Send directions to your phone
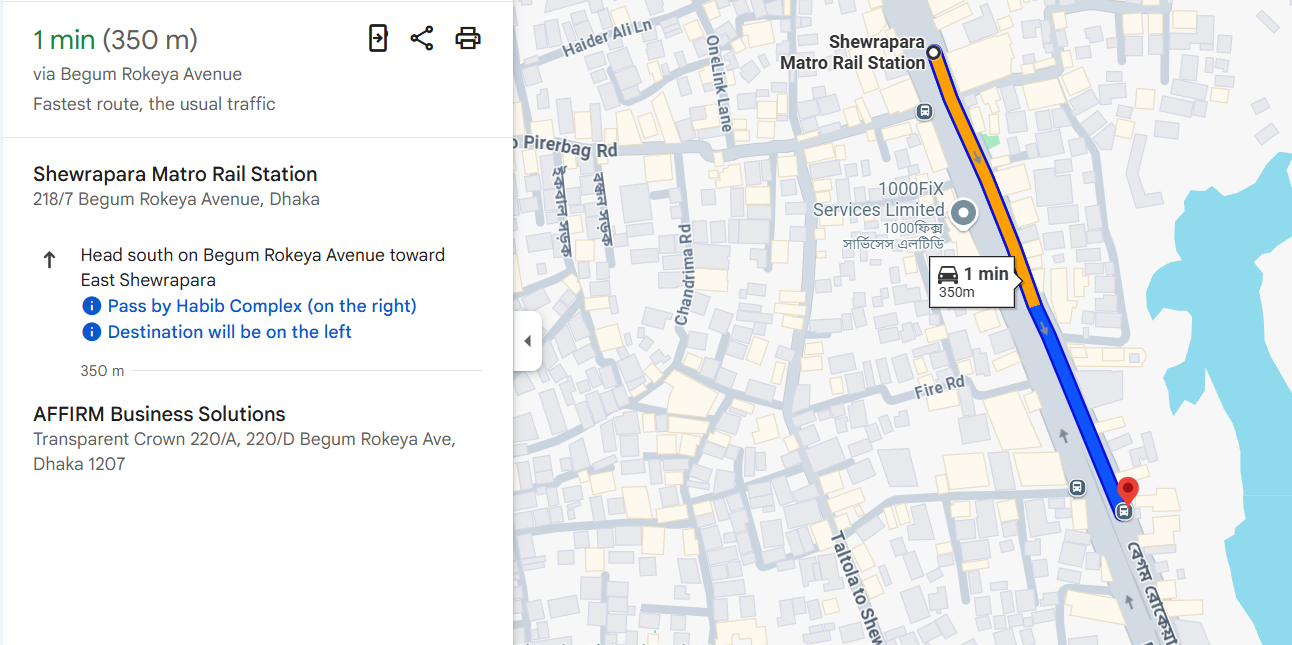The width and height of the screenshot is (1292, 645). (x=377, y=37)
